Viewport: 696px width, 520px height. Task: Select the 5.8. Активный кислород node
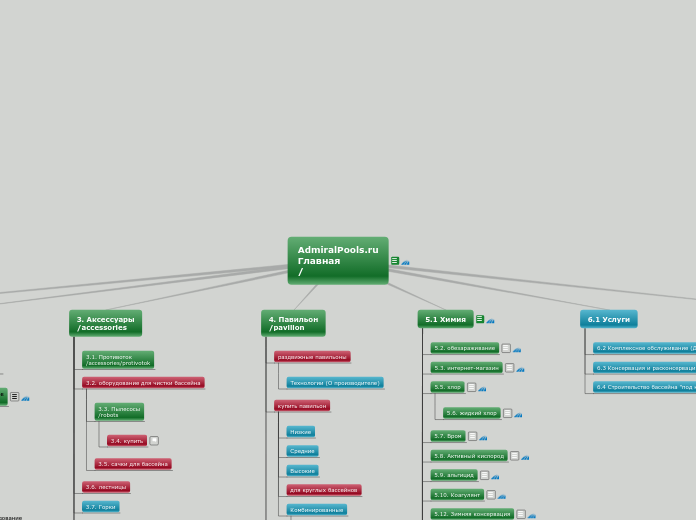(469, 455)
